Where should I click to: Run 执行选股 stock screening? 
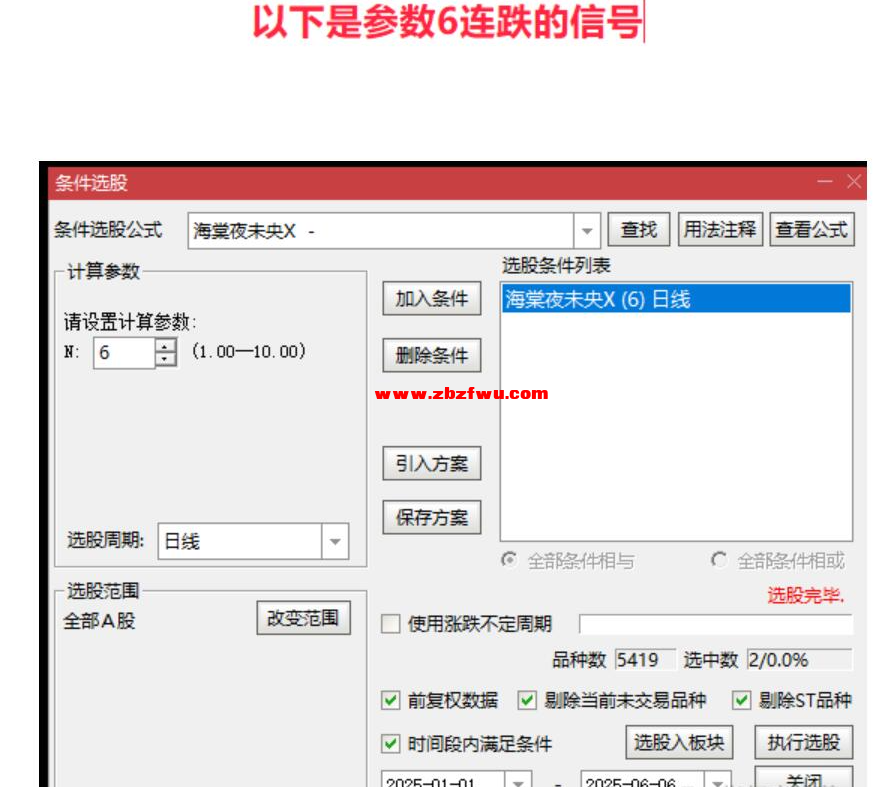coord(803,742)
